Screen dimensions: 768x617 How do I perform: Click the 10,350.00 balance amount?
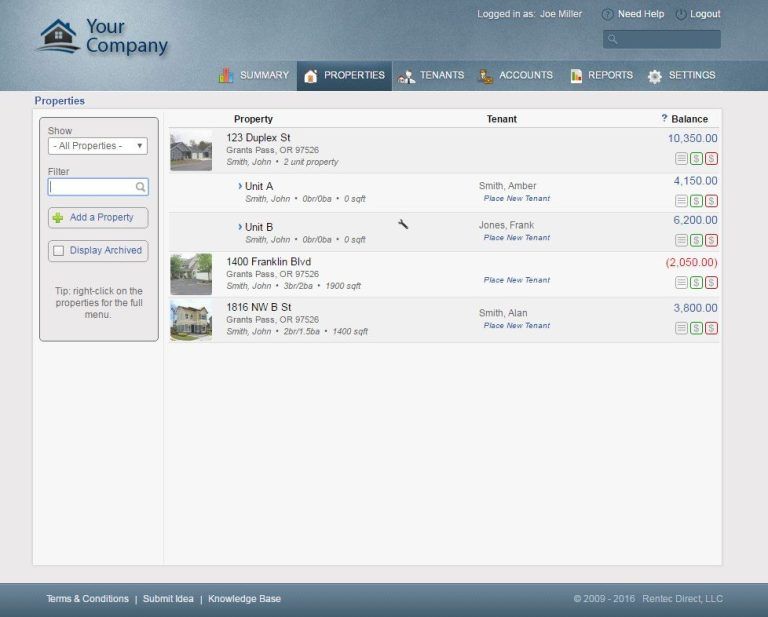(x=693, y=139)
